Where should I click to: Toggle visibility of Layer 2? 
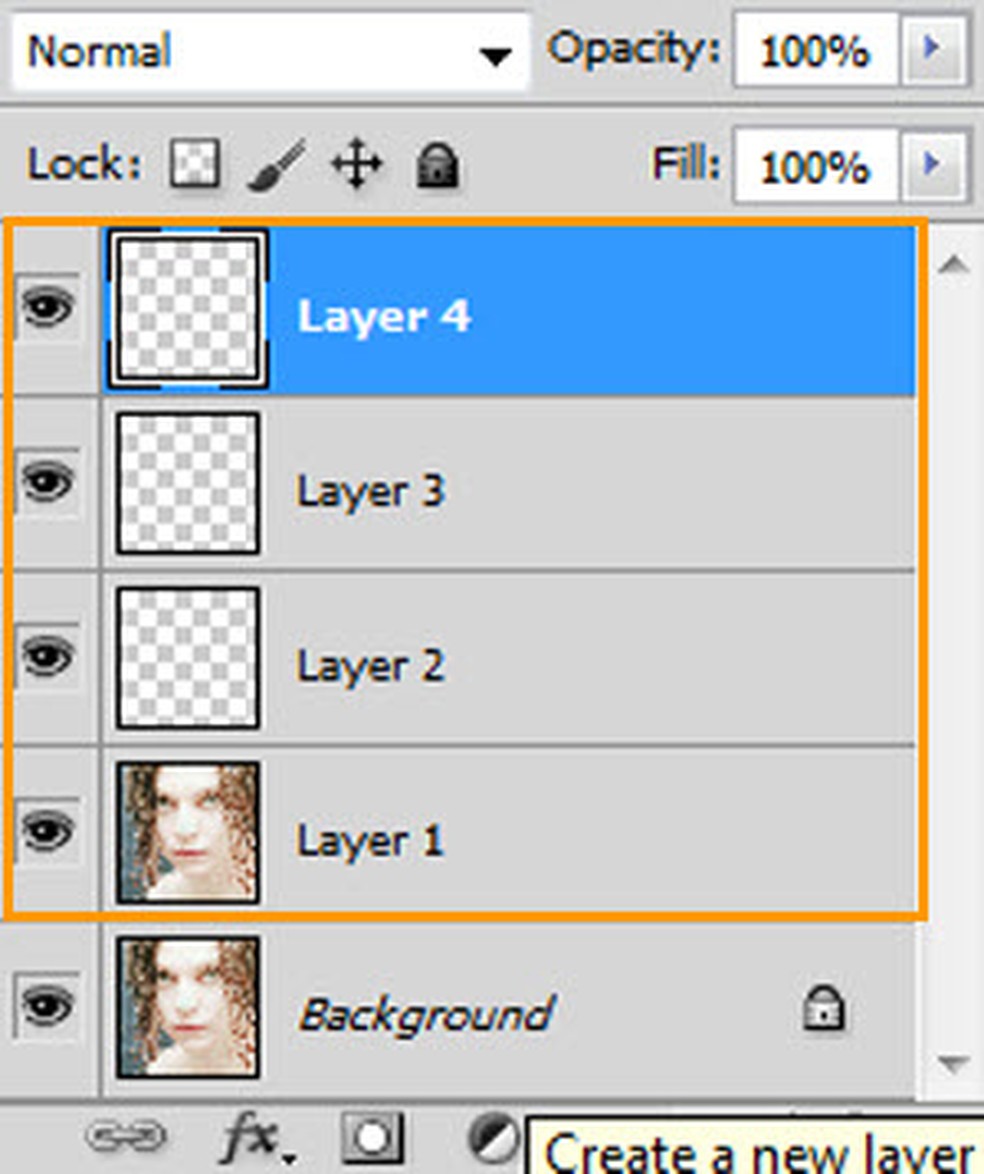(x=48, y=657)
